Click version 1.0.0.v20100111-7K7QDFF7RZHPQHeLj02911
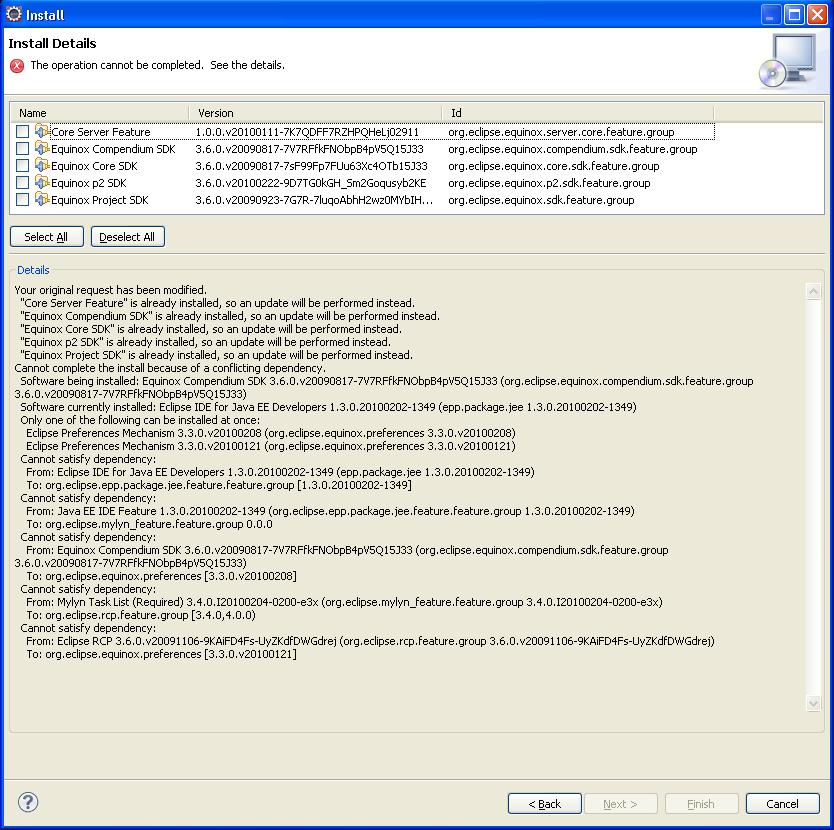834x830 pixels. tap(307, 132)
